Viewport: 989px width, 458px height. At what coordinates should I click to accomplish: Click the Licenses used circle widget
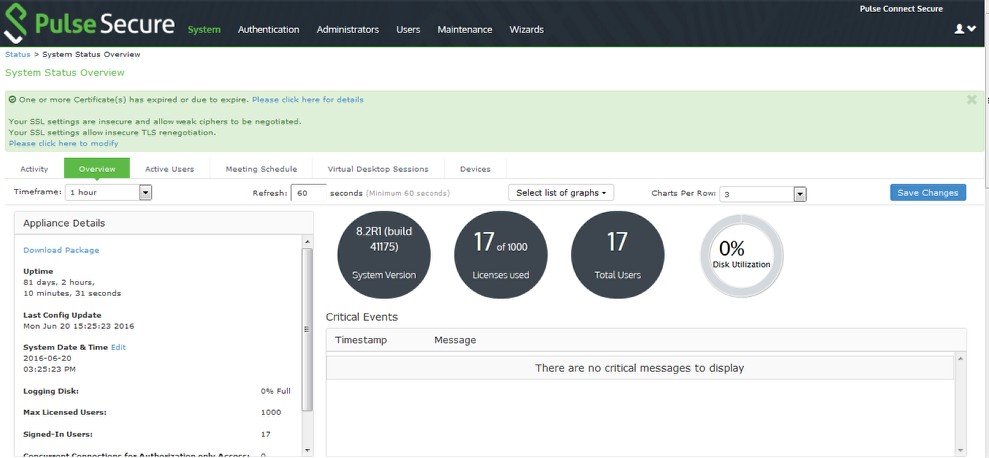(x=501, y=255)
